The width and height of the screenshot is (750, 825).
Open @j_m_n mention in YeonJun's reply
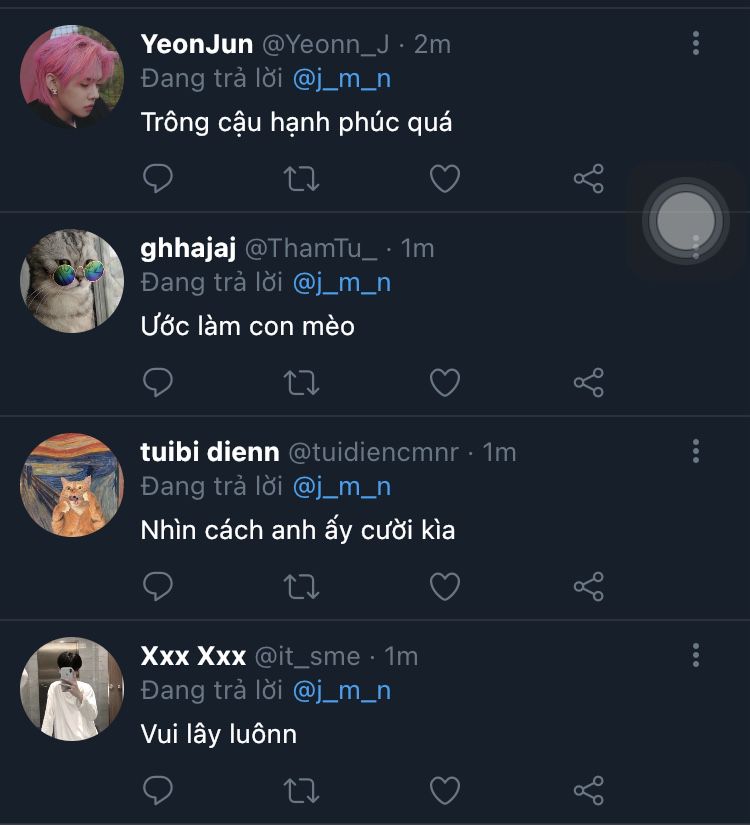pyautogui.click(x=342, y=79)
